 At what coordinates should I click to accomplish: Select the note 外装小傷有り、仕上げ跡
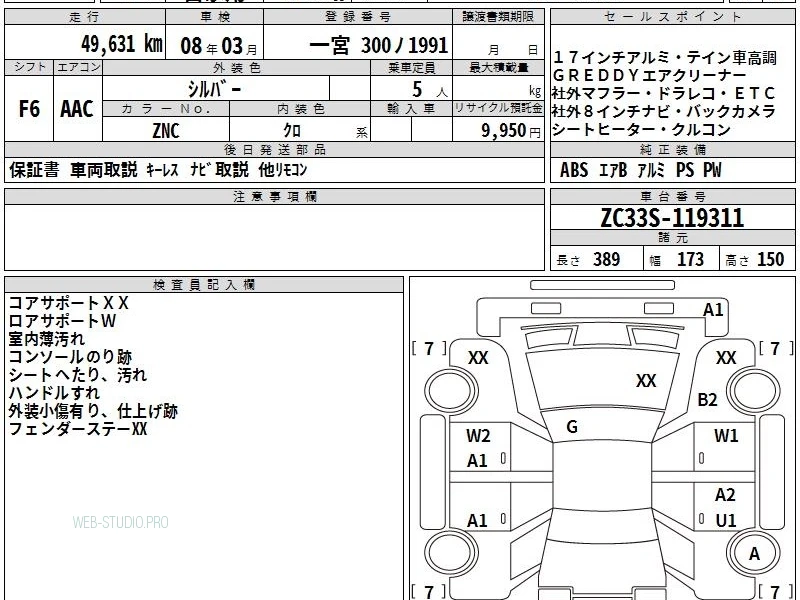(x=93, y=411)
